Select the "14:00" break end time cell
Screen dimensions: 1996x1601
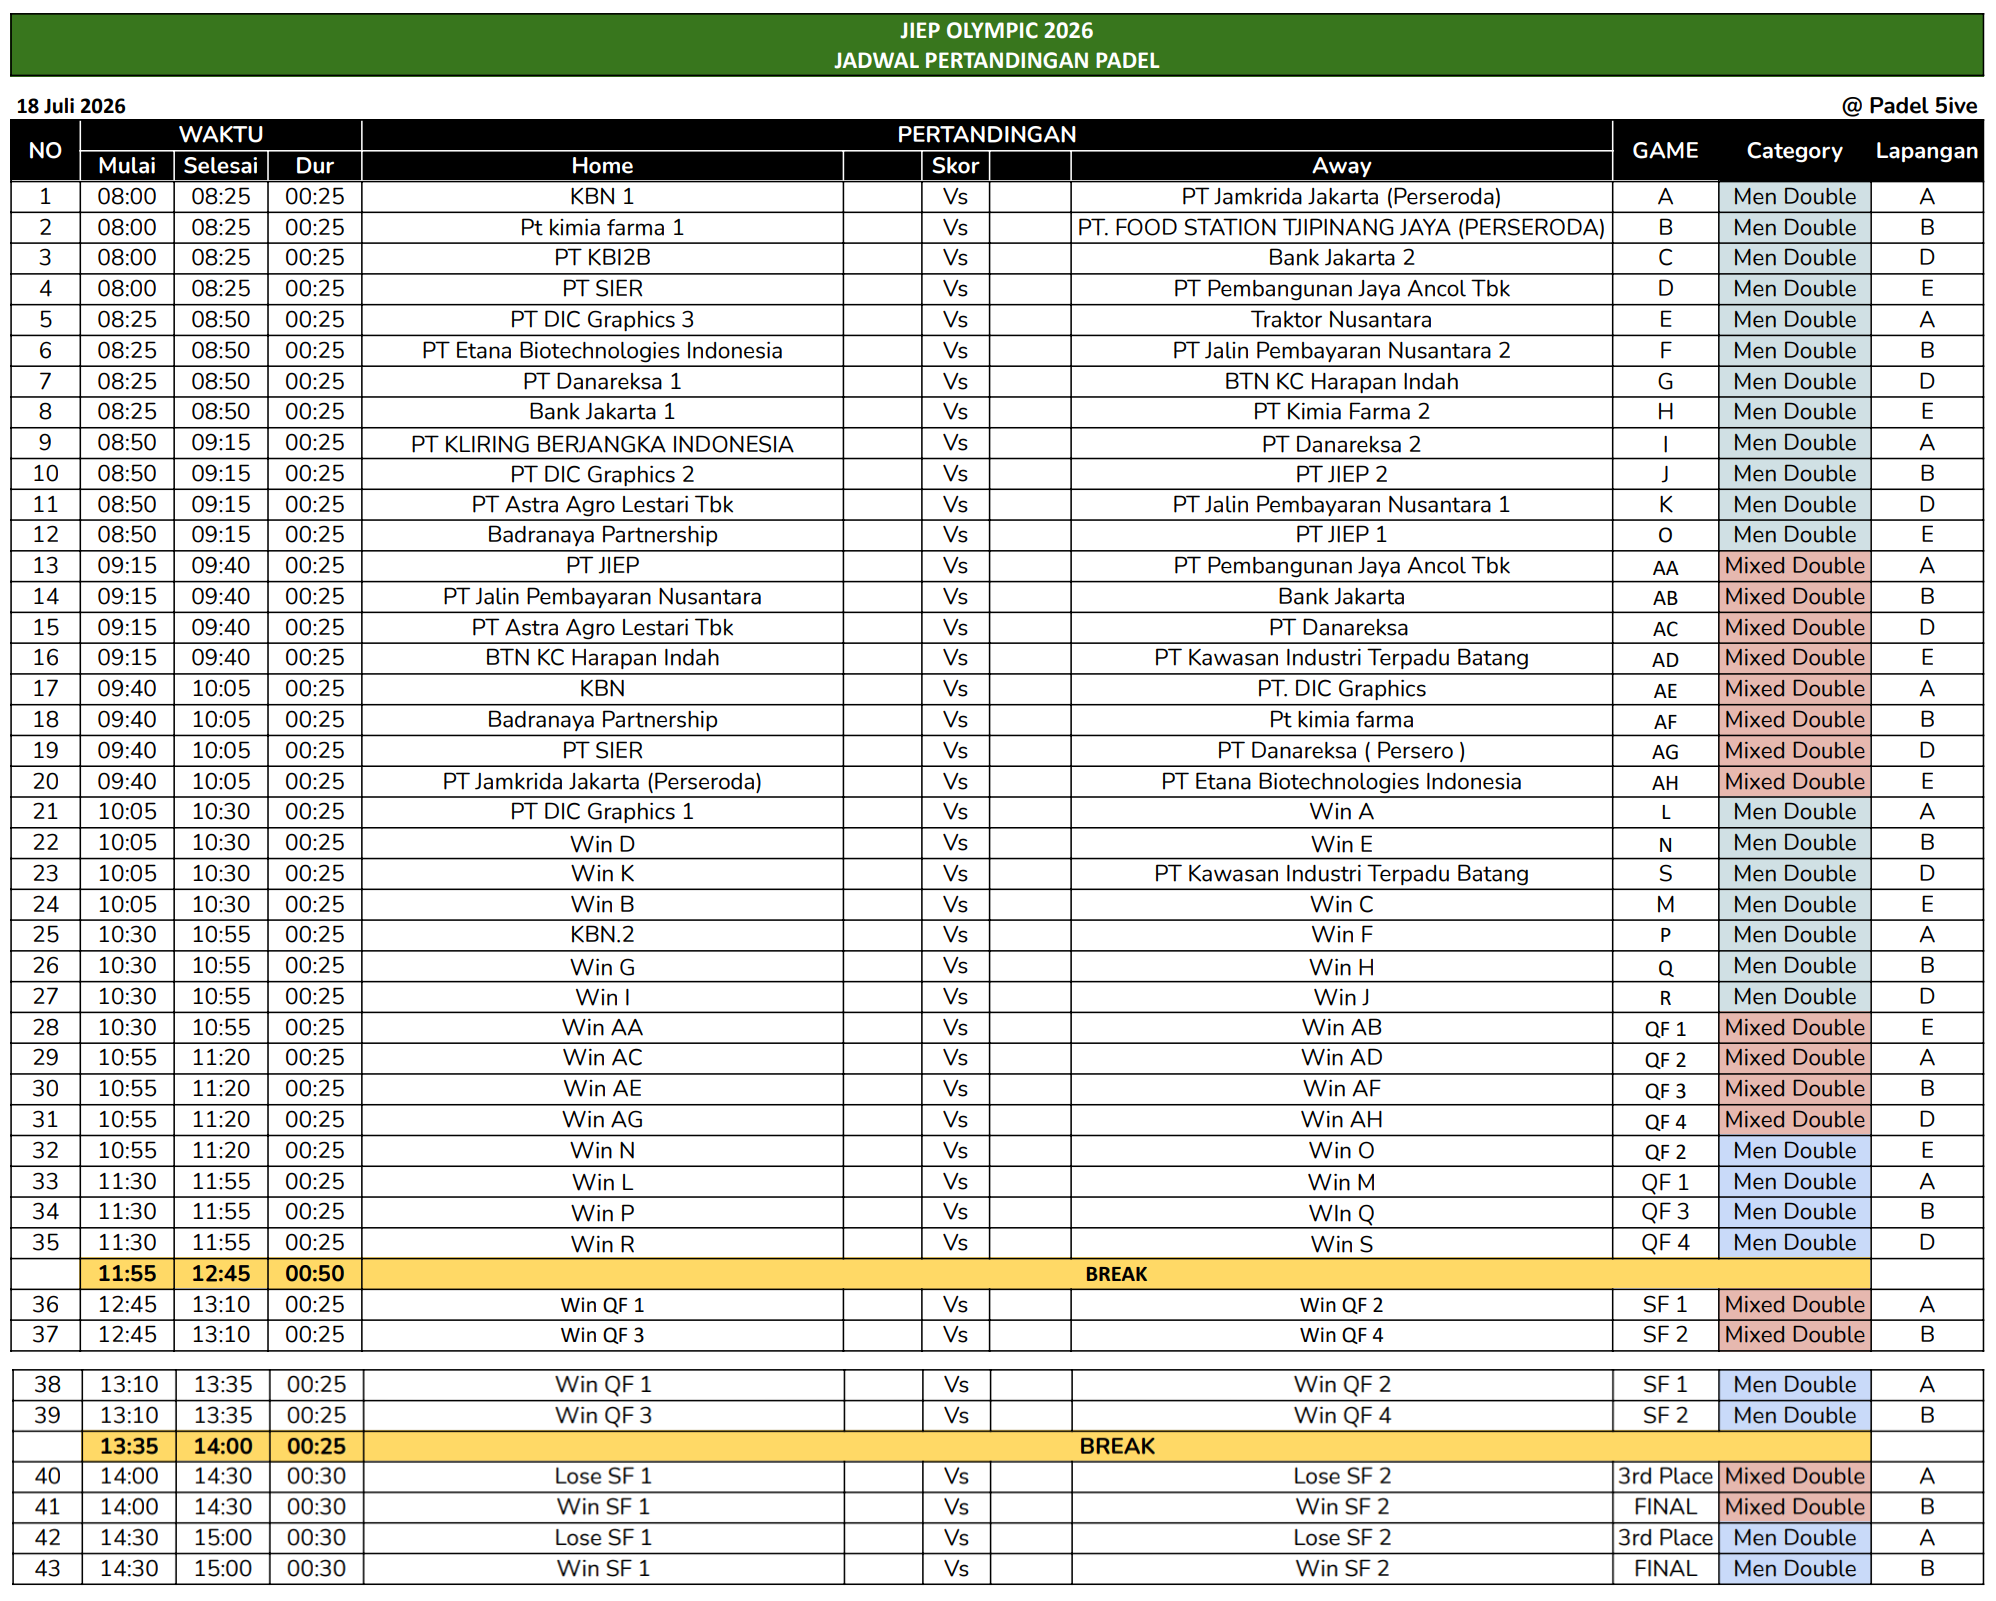pos(223,1446)
